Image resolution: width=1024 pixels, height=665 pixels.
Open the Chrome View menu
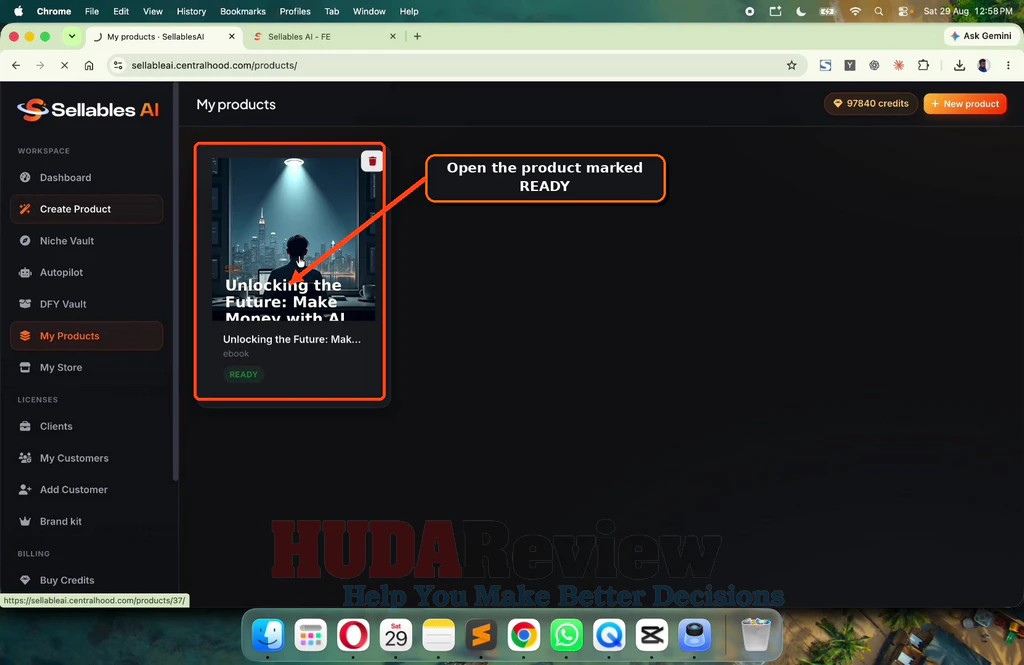pyautogui.click(x=153, y=11)
